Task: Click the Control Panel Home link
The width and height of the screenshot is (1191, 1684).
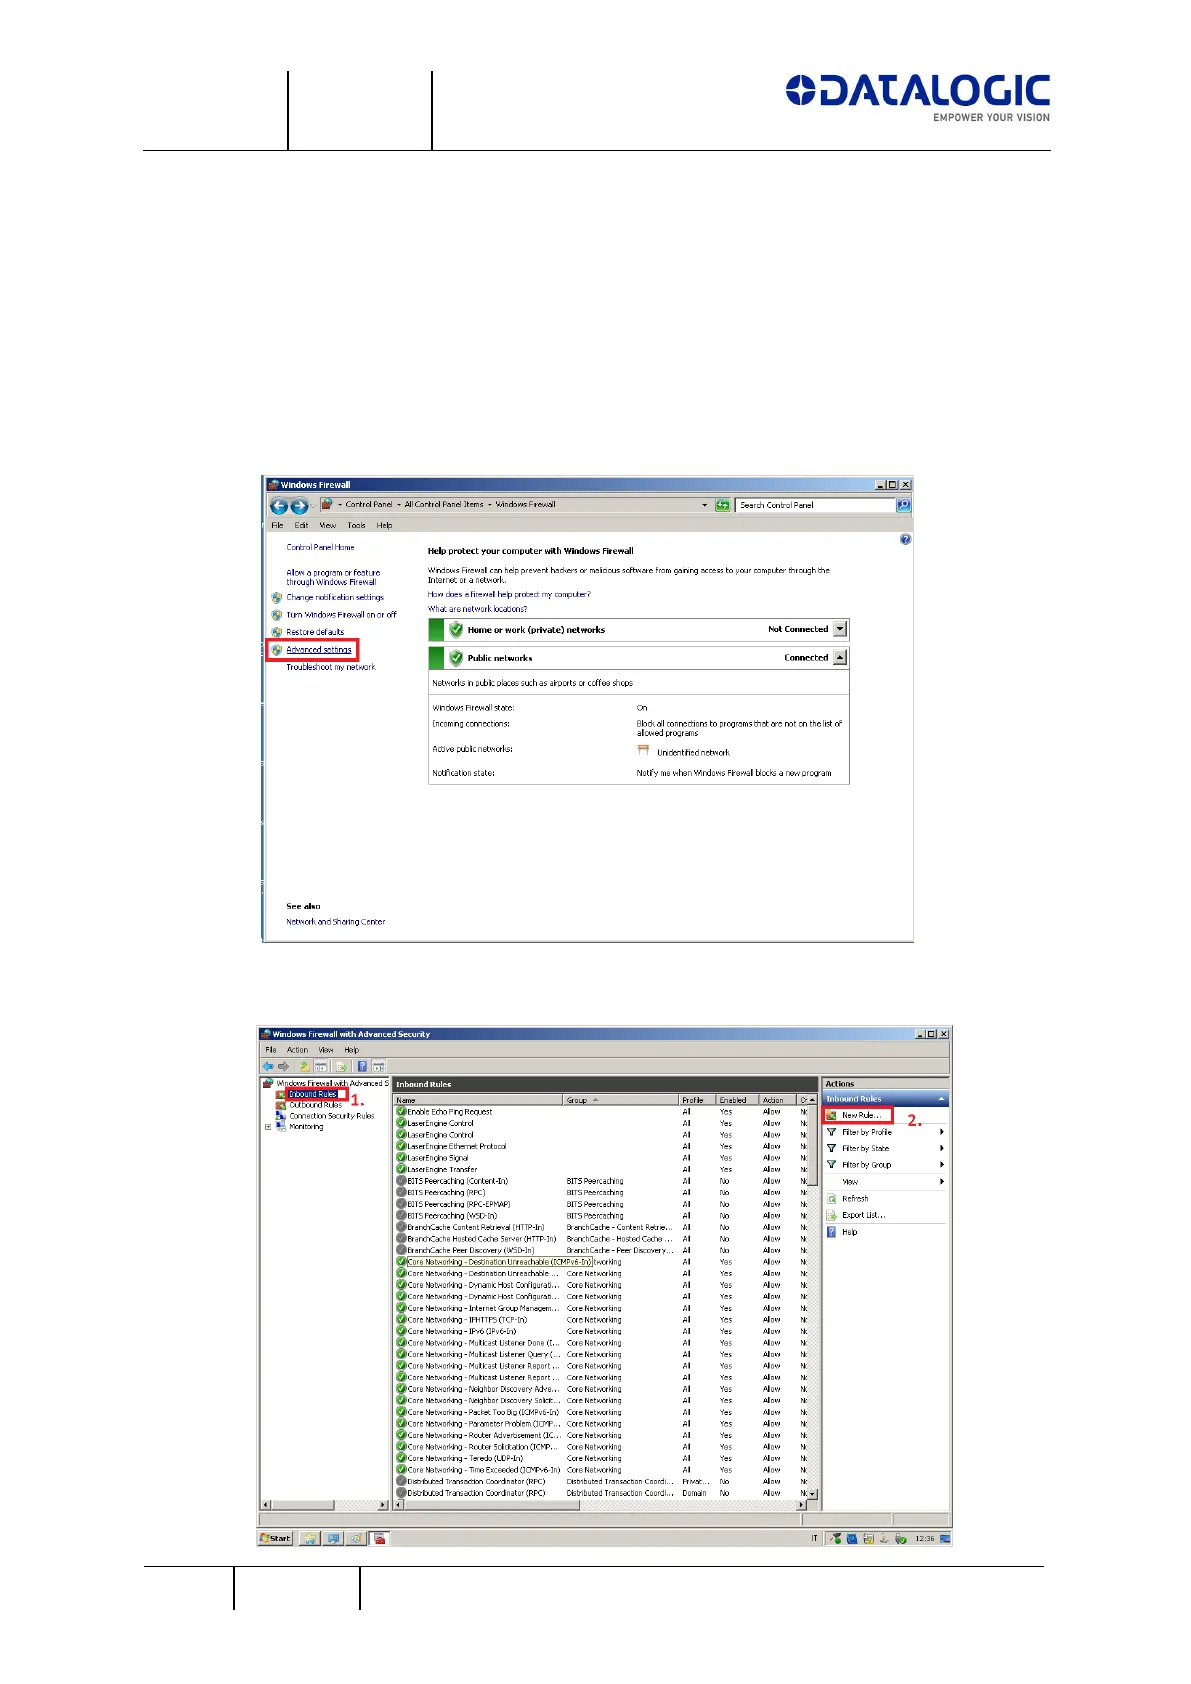Action: (x=320, y=547)
